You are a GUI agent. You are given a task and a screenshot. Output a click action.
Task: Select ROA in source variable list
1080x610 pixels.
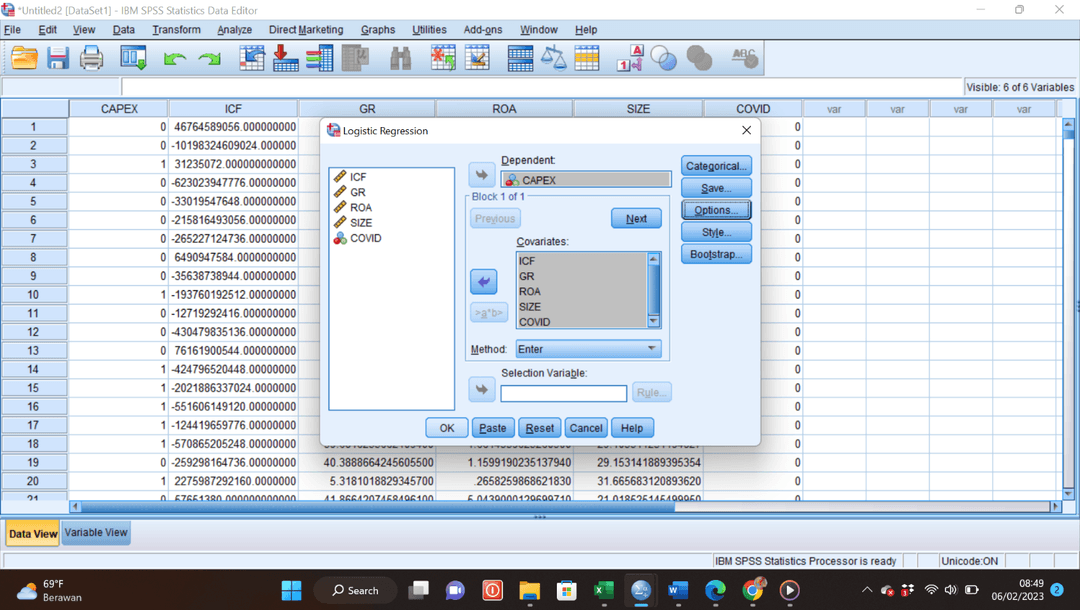(x=361, y=207)
